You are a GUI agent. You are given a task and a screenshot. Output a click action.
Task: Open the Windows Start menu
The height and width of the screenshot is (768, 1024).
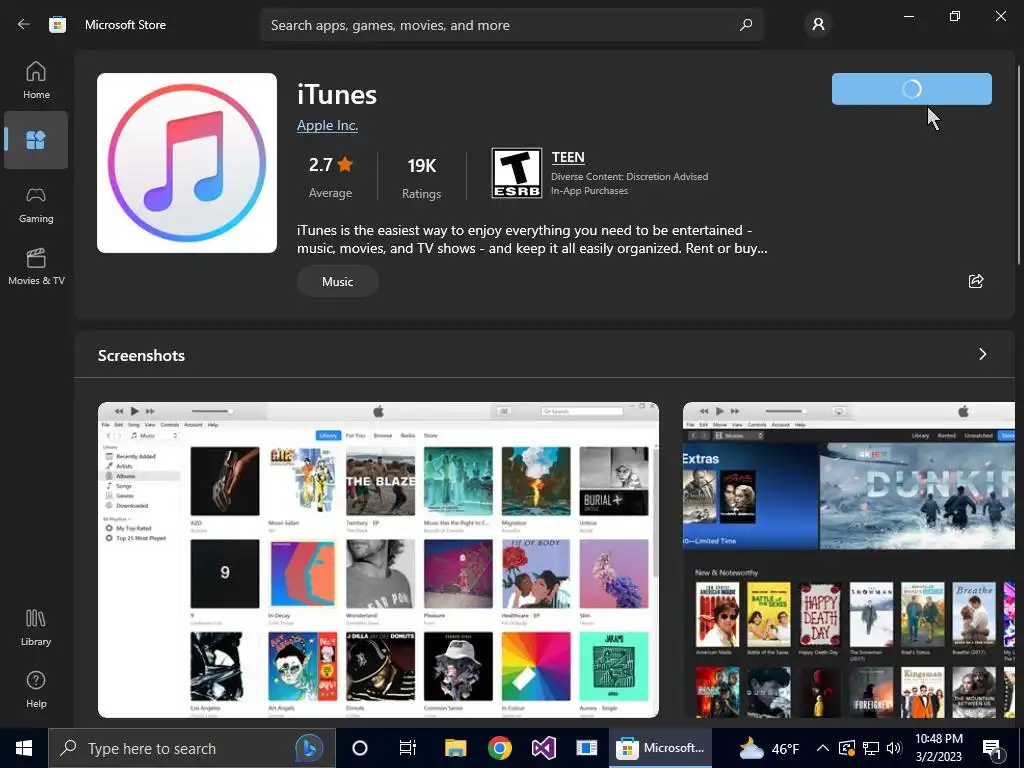[x=24, y=748]
